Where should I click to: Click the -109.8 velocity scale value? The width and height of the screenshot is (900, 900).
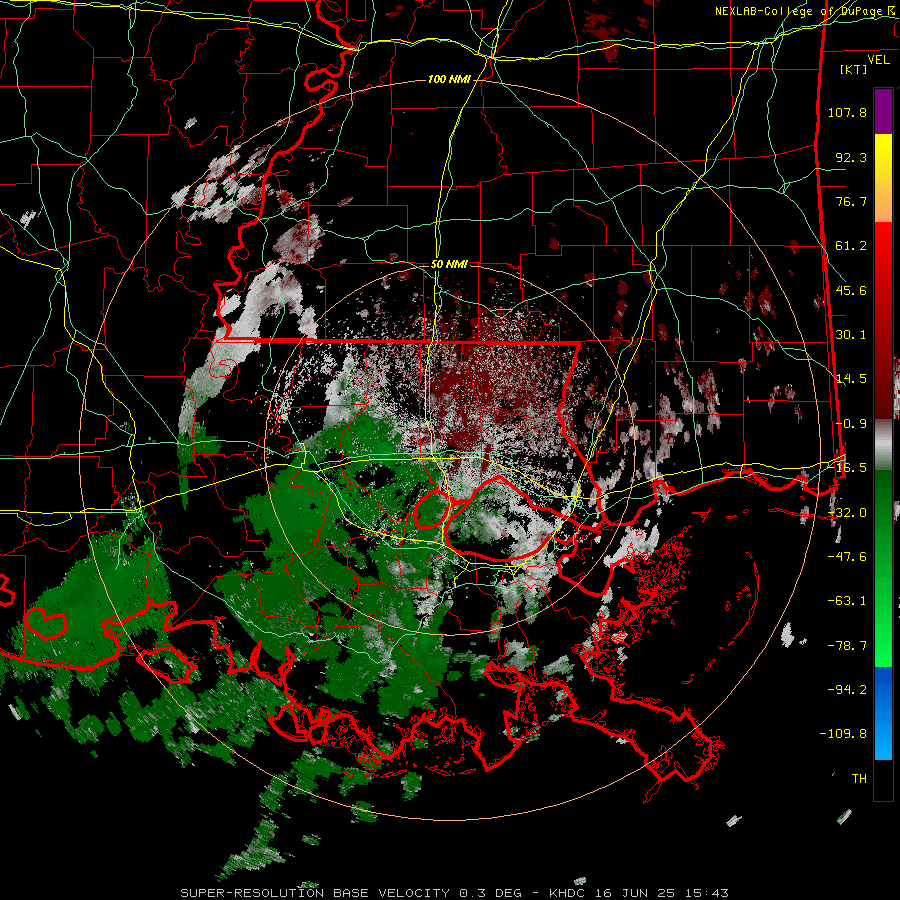point(844,734)
